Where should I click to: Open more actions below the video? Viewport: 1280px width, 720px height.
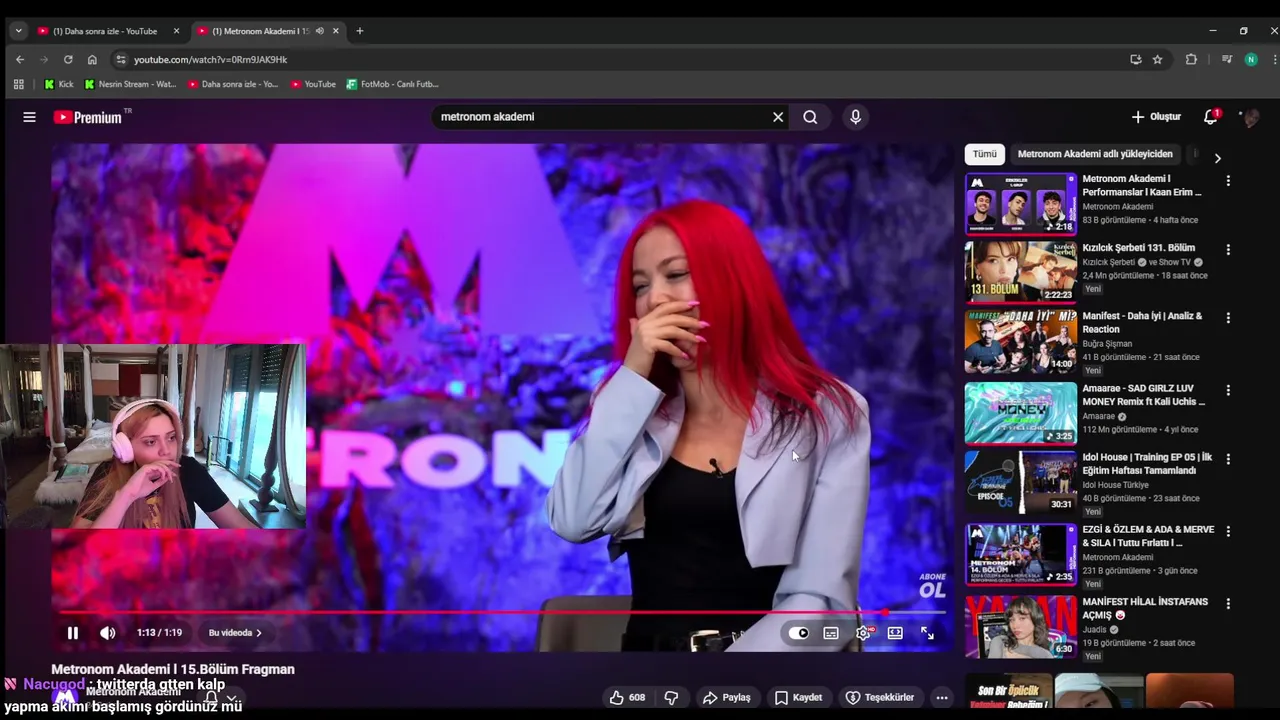[941, 697]
